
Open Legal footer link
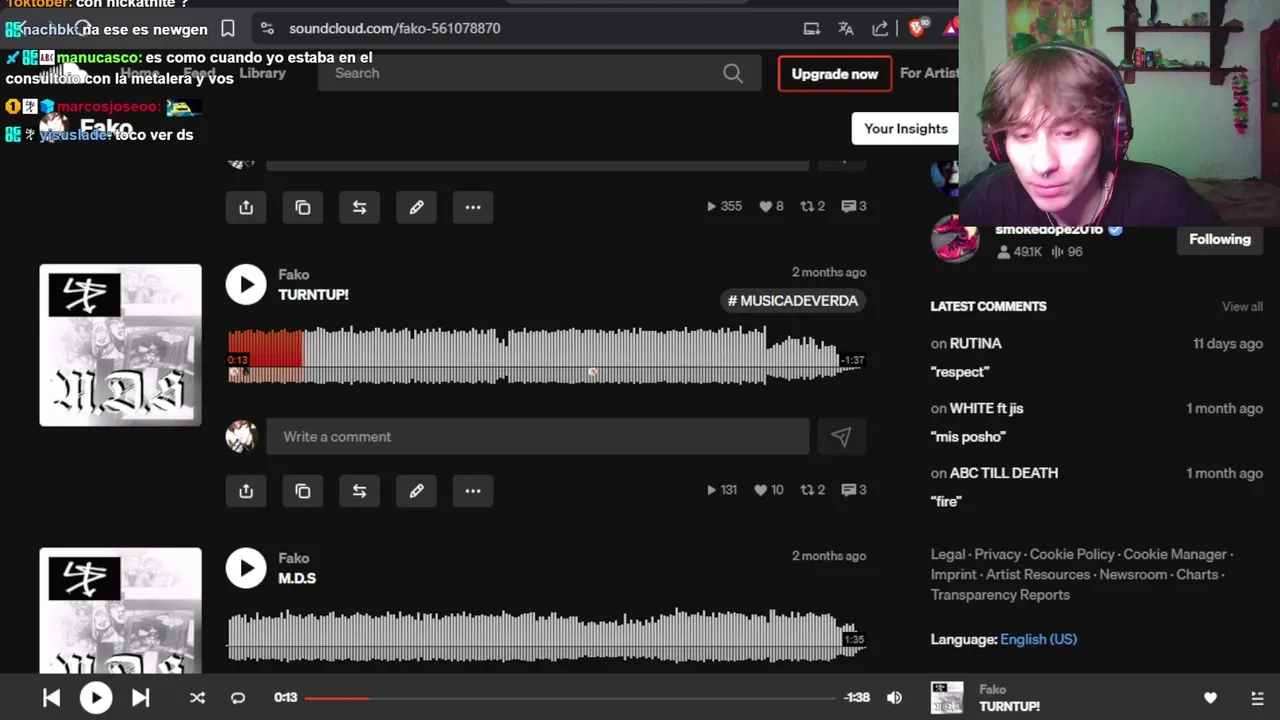pos(948,554)
